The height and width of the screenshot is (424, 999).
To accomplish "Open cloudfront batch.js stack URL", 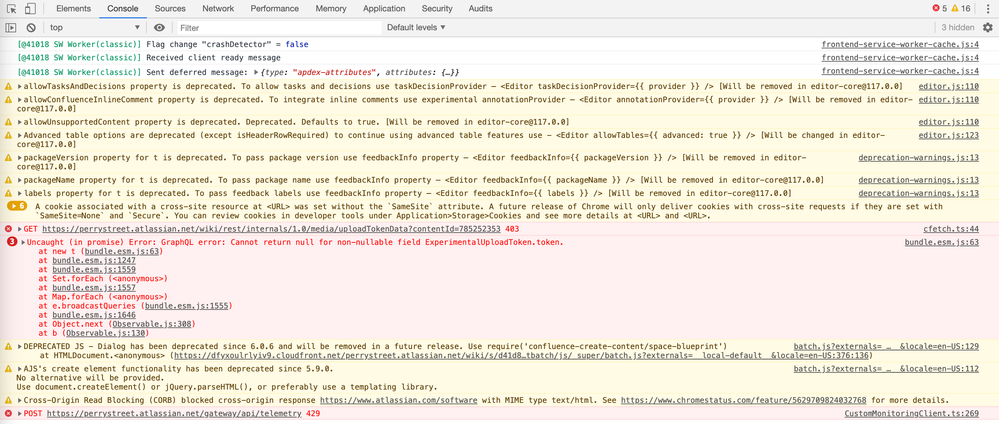I will (522, 356).
